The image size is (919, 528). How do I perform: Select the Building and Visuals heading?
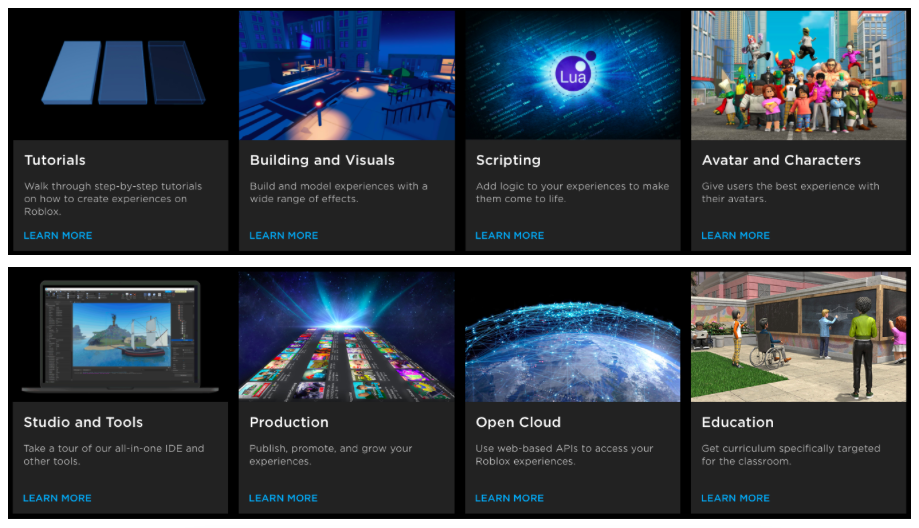[x=322, y=160]
